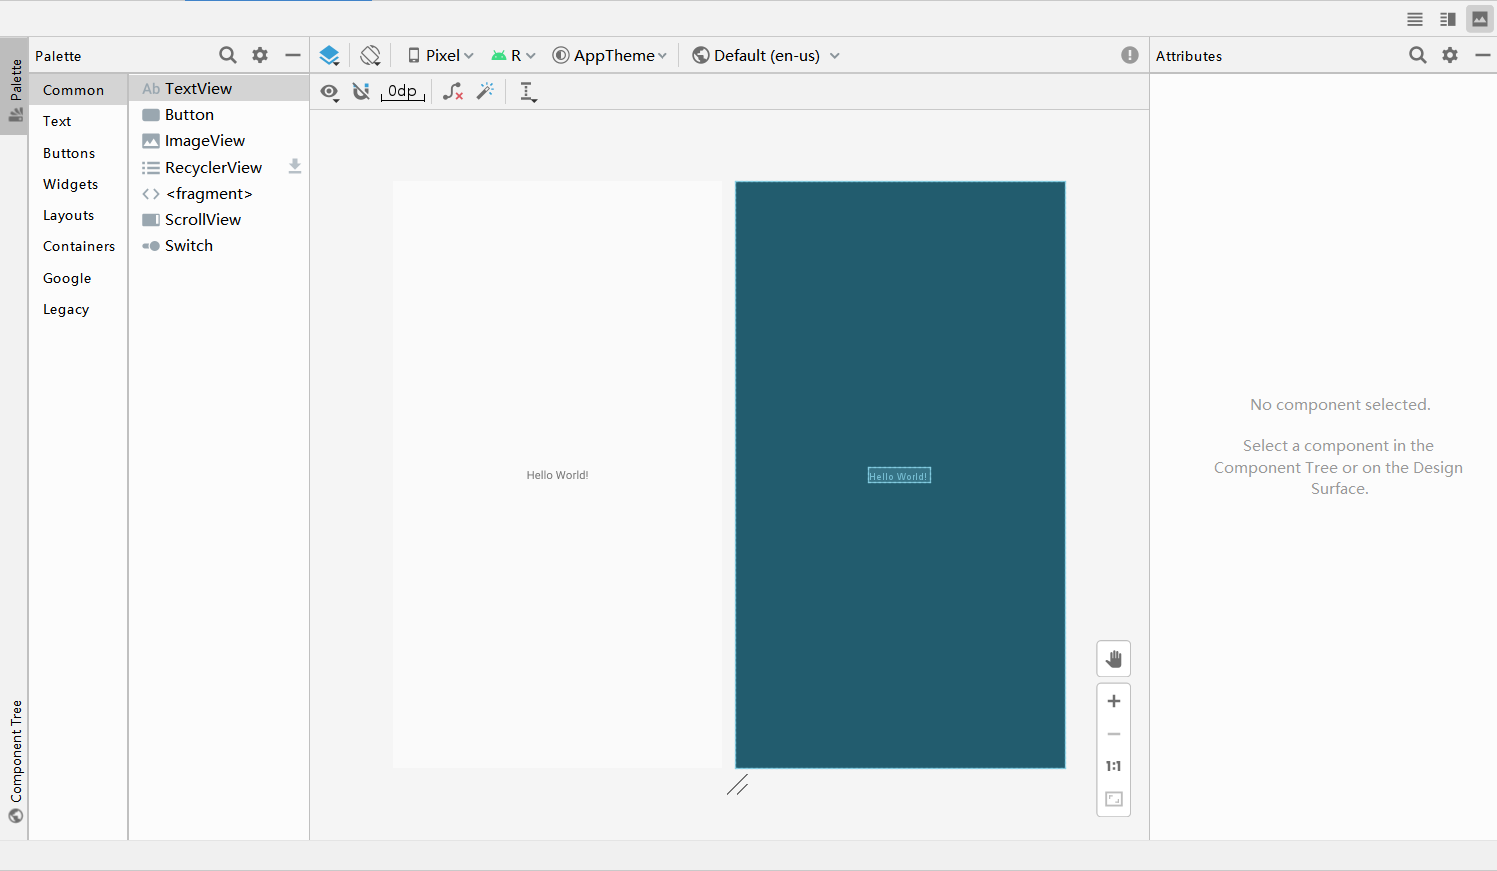Infer constraints magic wand
Screen dimensions: 1497x871
[x=486, y=92]
